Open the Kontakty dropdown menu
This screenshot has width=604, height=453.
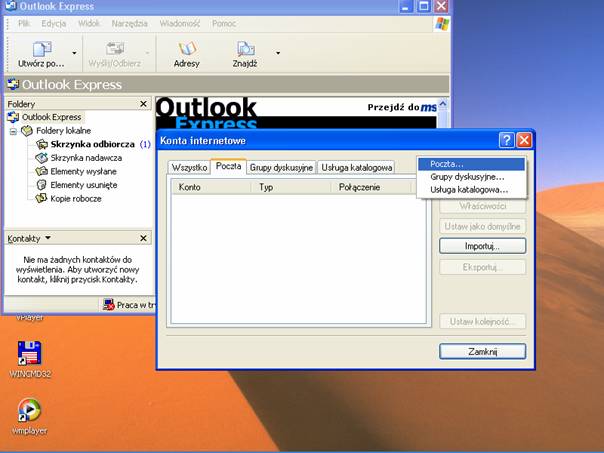[48, 238]
